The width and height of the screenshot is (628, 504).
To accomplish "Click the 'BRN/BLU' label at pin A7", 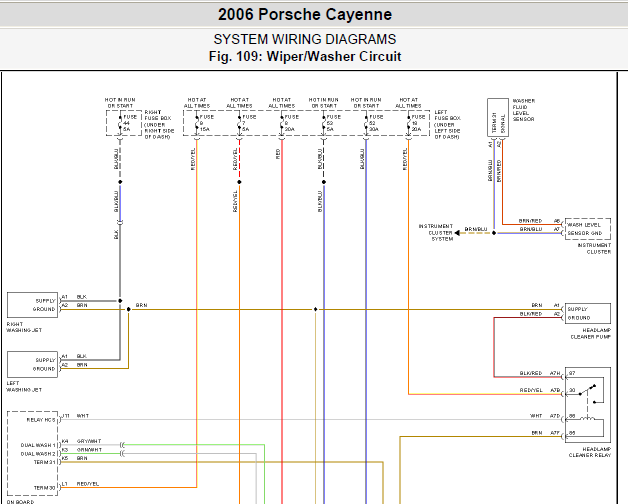I will click(531, 229).
